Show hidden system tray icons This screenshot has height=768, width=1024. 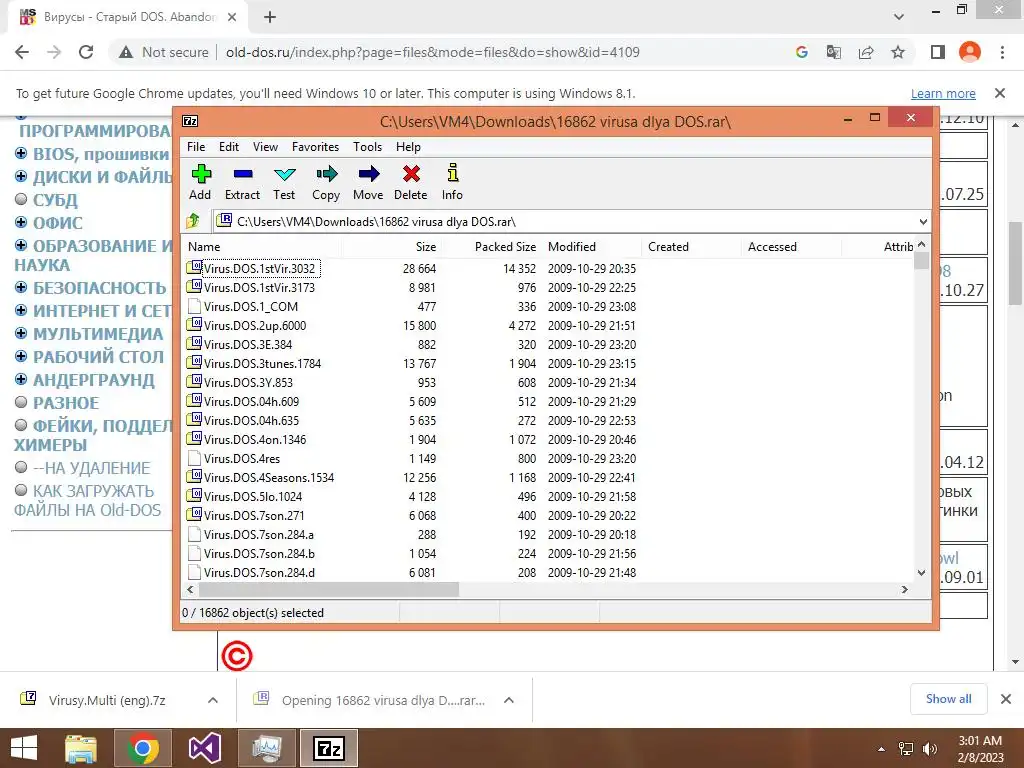coord(882,749)
